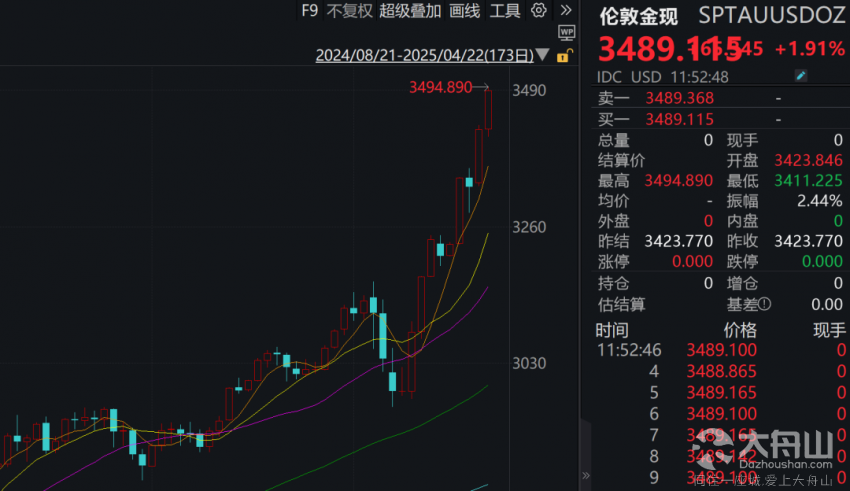Click the 3030 price axis label
The height and width of the screenshot is (491, 850).
[529, 363]
